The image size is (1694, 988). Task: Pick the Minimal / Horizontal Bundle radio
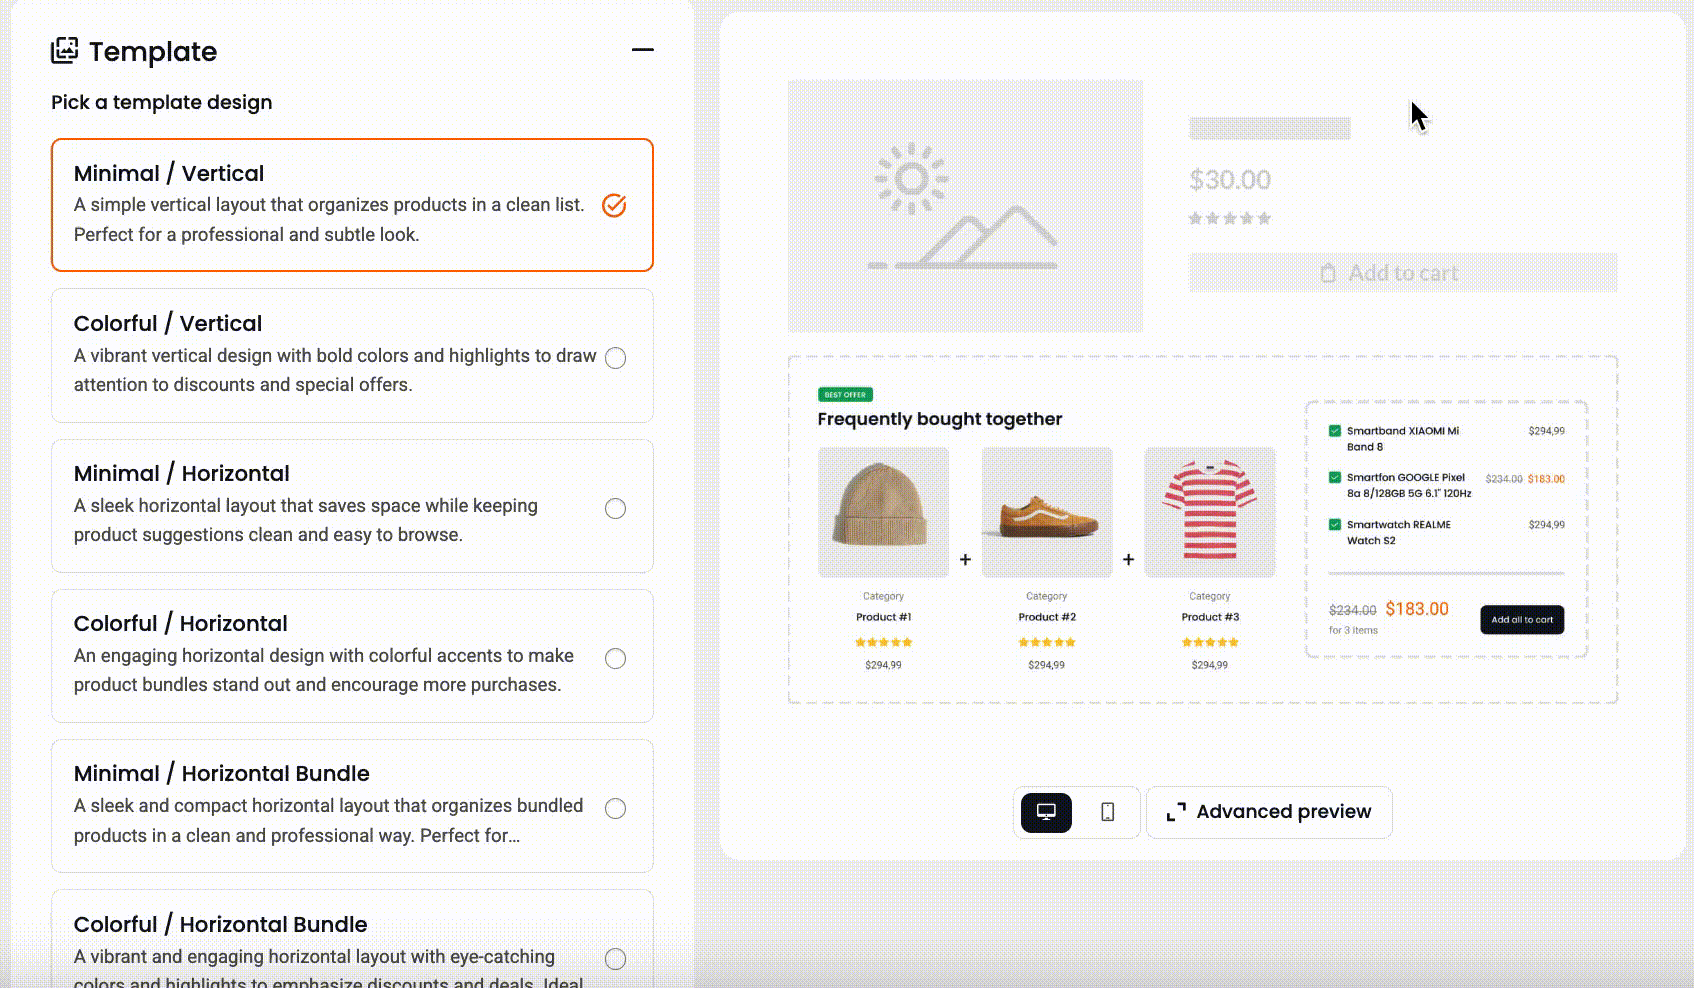click(616, 808)
